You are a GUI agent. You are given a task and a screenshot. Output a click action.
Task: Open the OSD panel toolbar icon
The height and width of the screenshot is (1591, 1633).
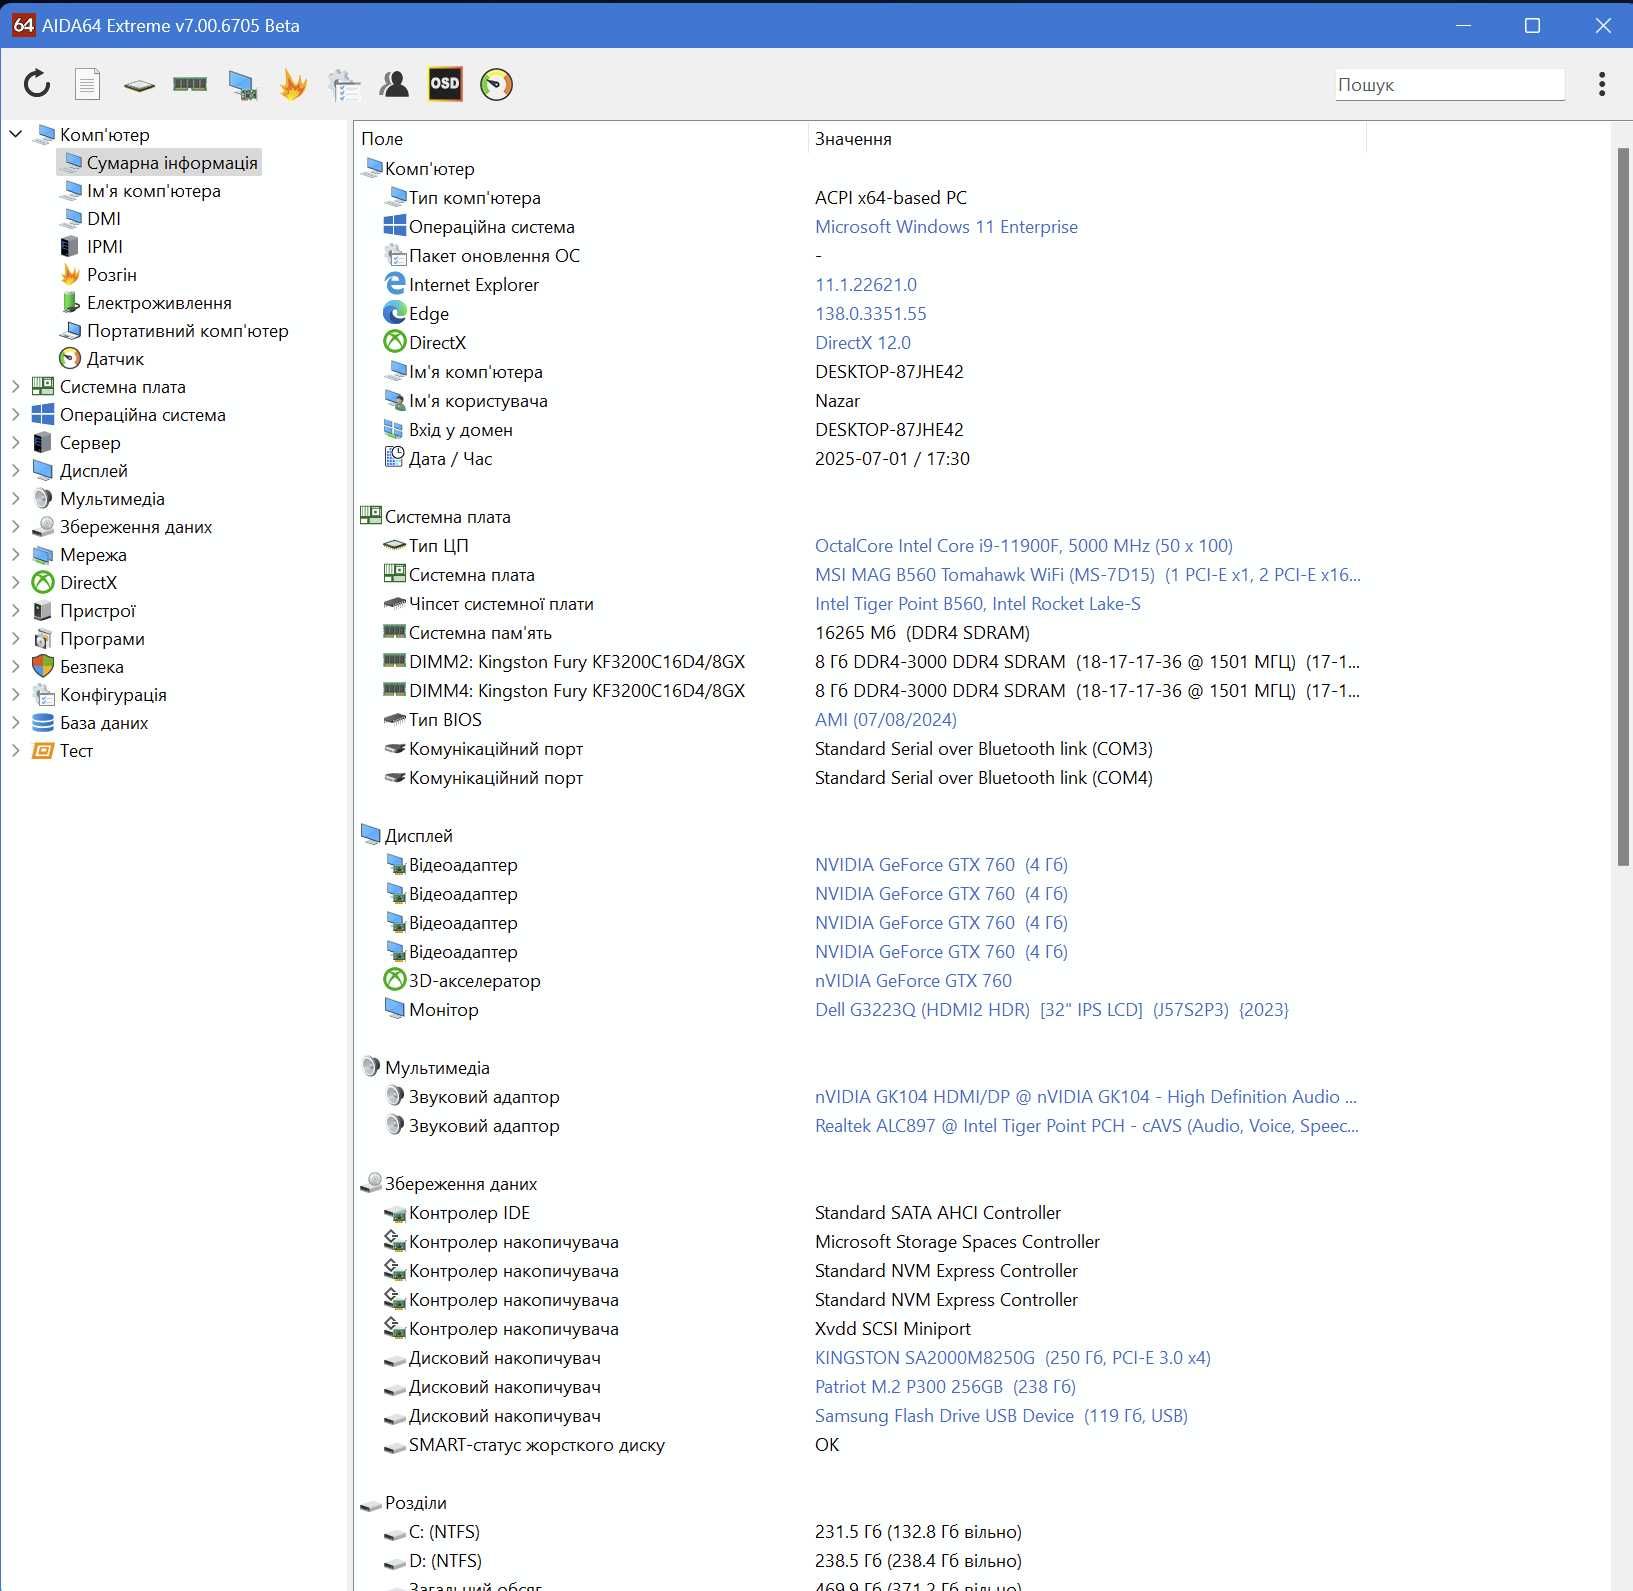pyautogui.click(x=445, y=84)
